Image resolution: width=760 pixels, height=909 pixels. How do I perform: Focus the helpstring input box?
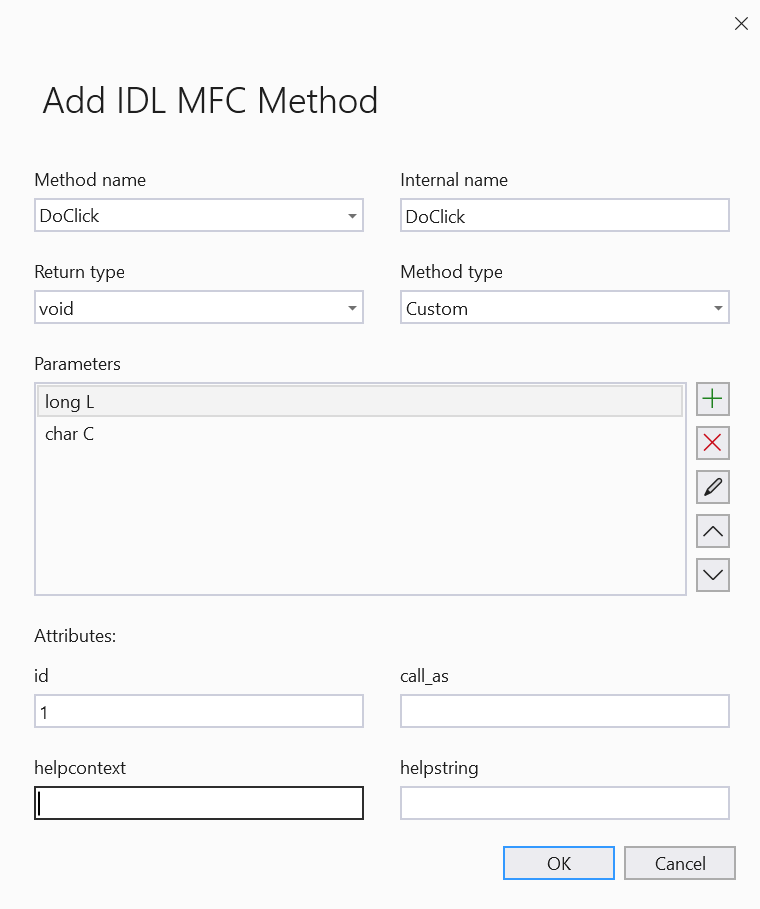[x=564, y=802]
